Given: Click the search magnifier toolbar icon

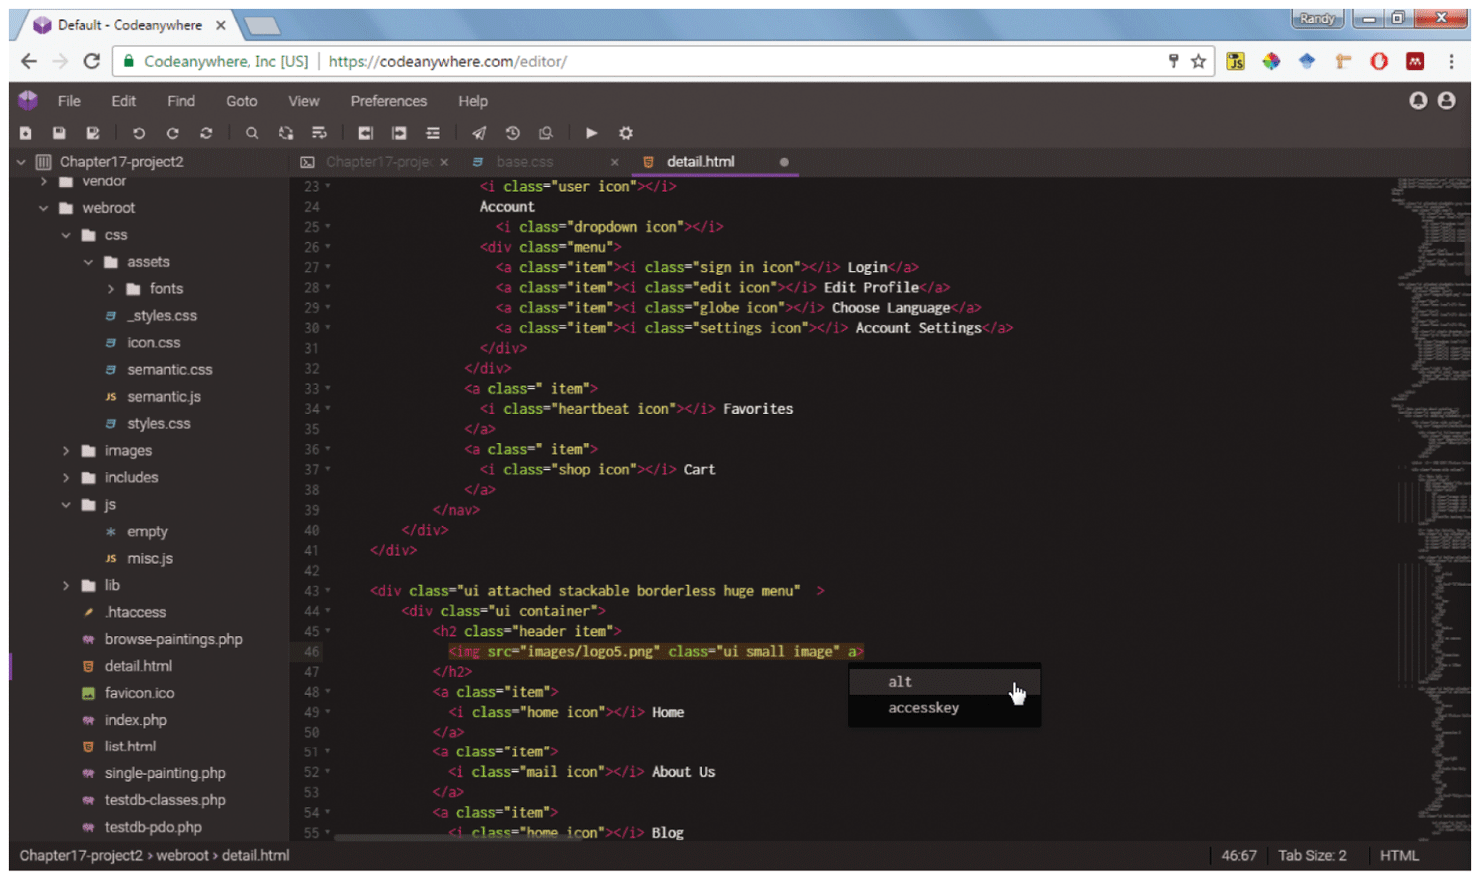Looking at the screenshot, I should pos(252,133).
